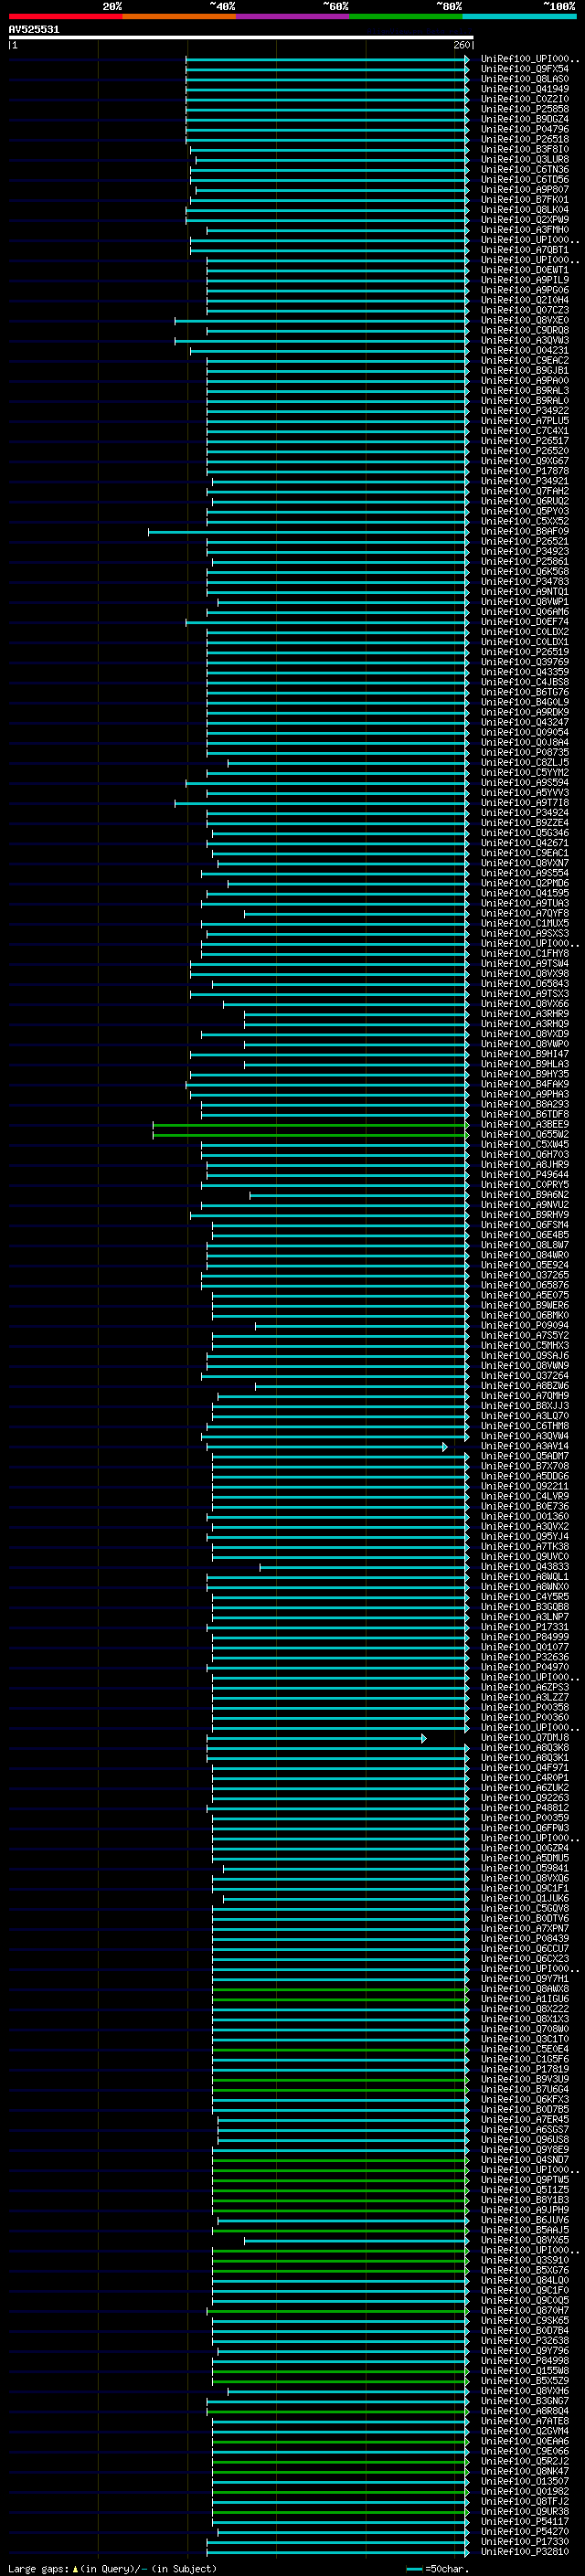
Task: Open hit UniRef100_Q9FX54
Action: (x=525, y=69)
